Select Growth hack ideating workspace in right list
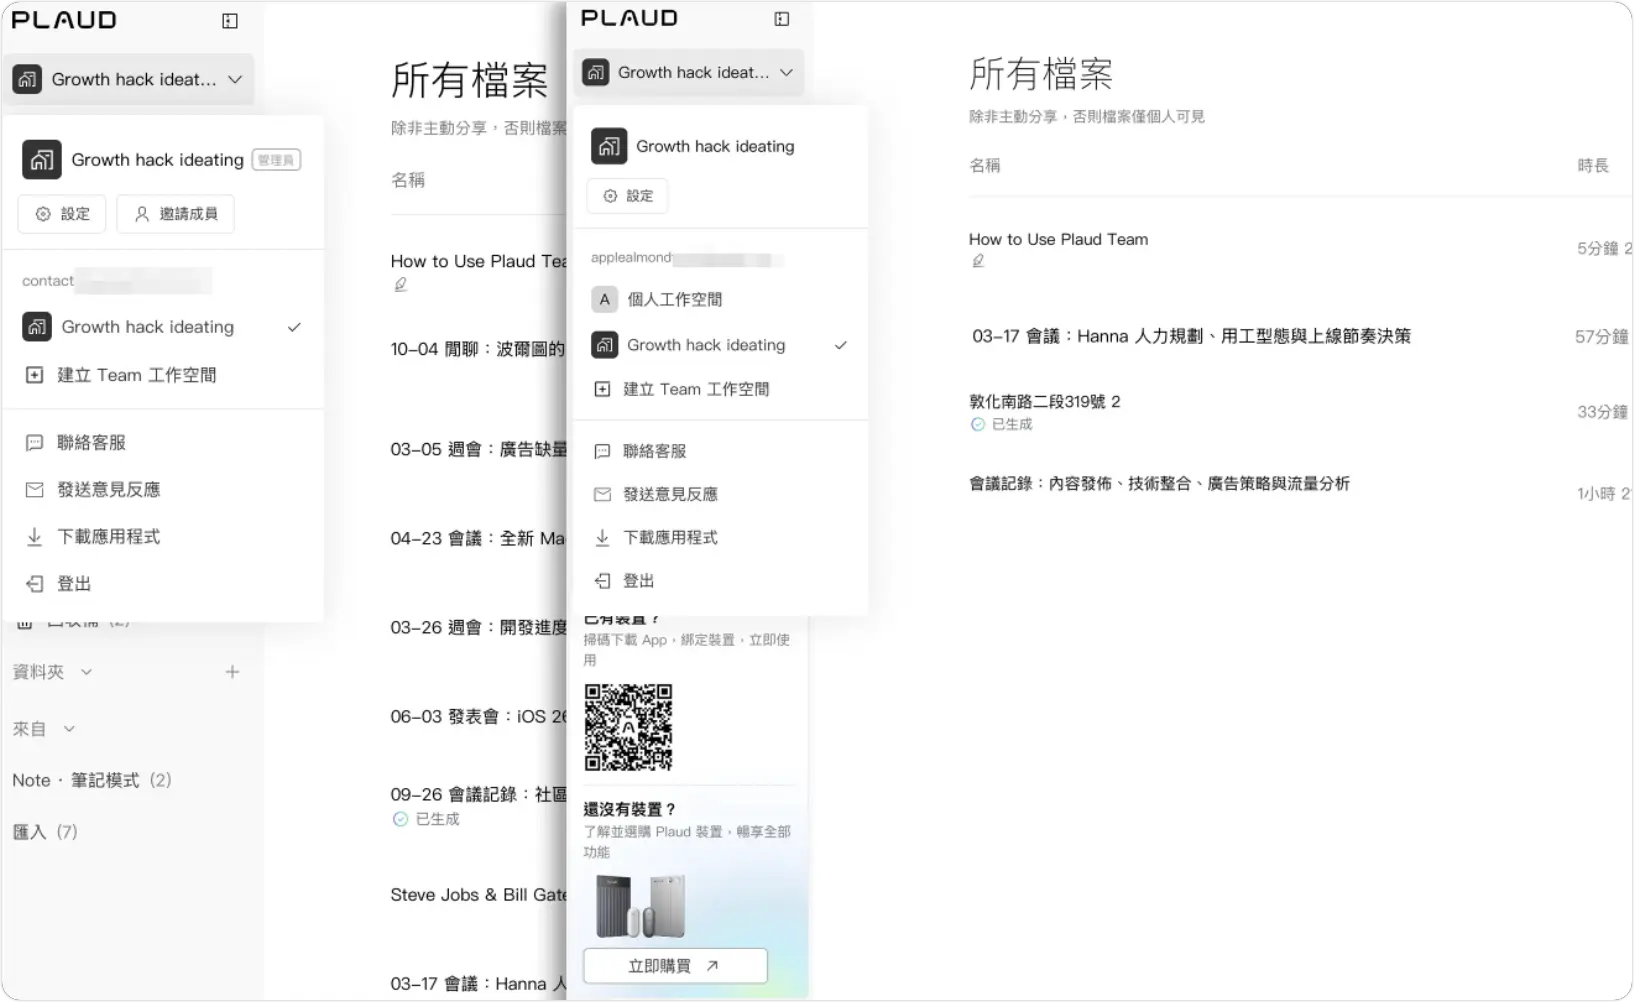The image size is (1634, 1002). [x=719, y=345]
